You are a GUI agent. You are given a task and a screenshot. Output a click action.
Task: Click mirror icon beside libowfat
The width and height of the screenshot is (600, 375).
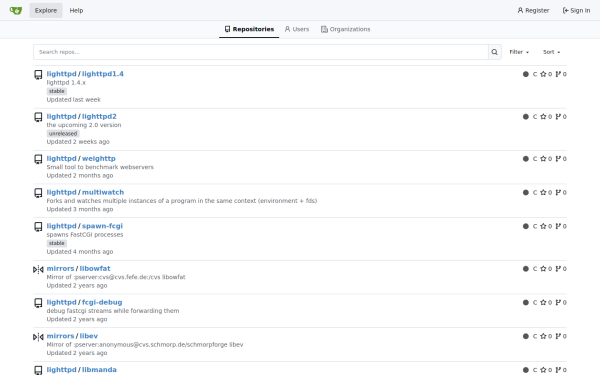pyautogui.click(x=38, y=269)
